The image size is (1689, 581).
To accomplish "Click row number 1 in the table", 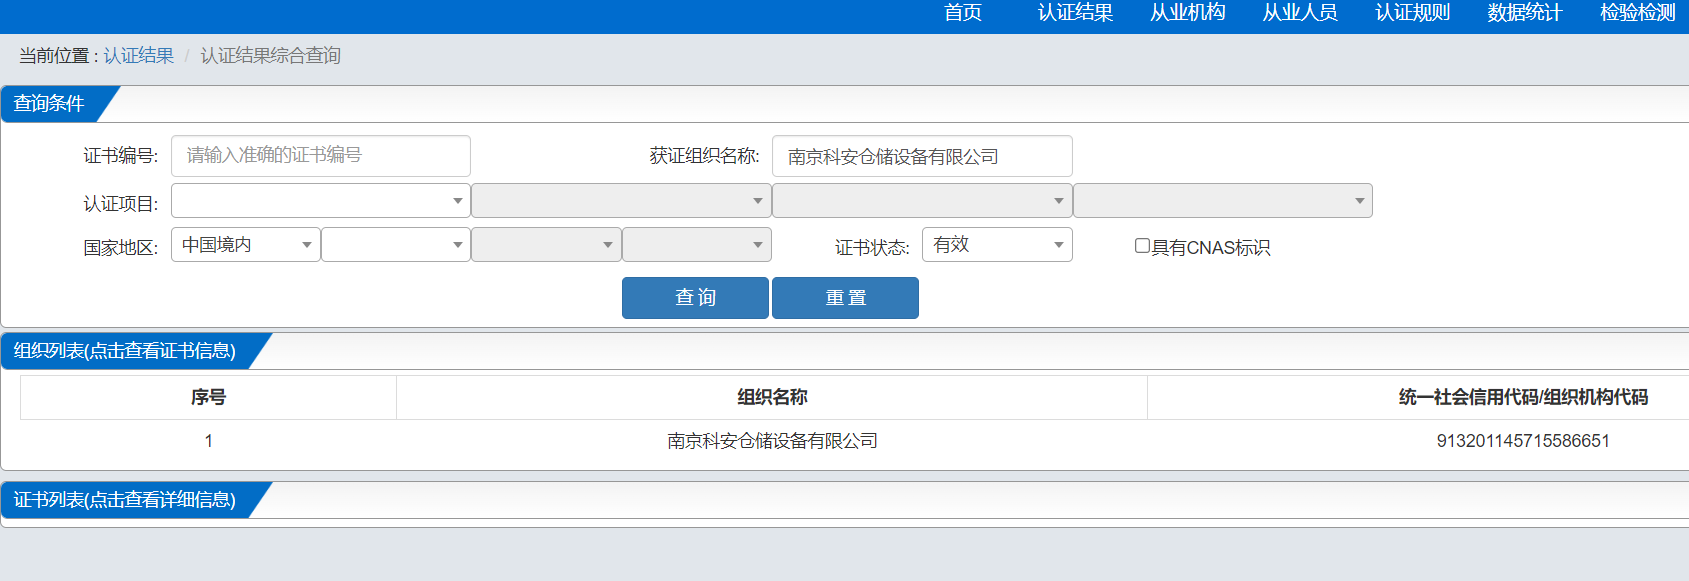I will pos(208,441).
